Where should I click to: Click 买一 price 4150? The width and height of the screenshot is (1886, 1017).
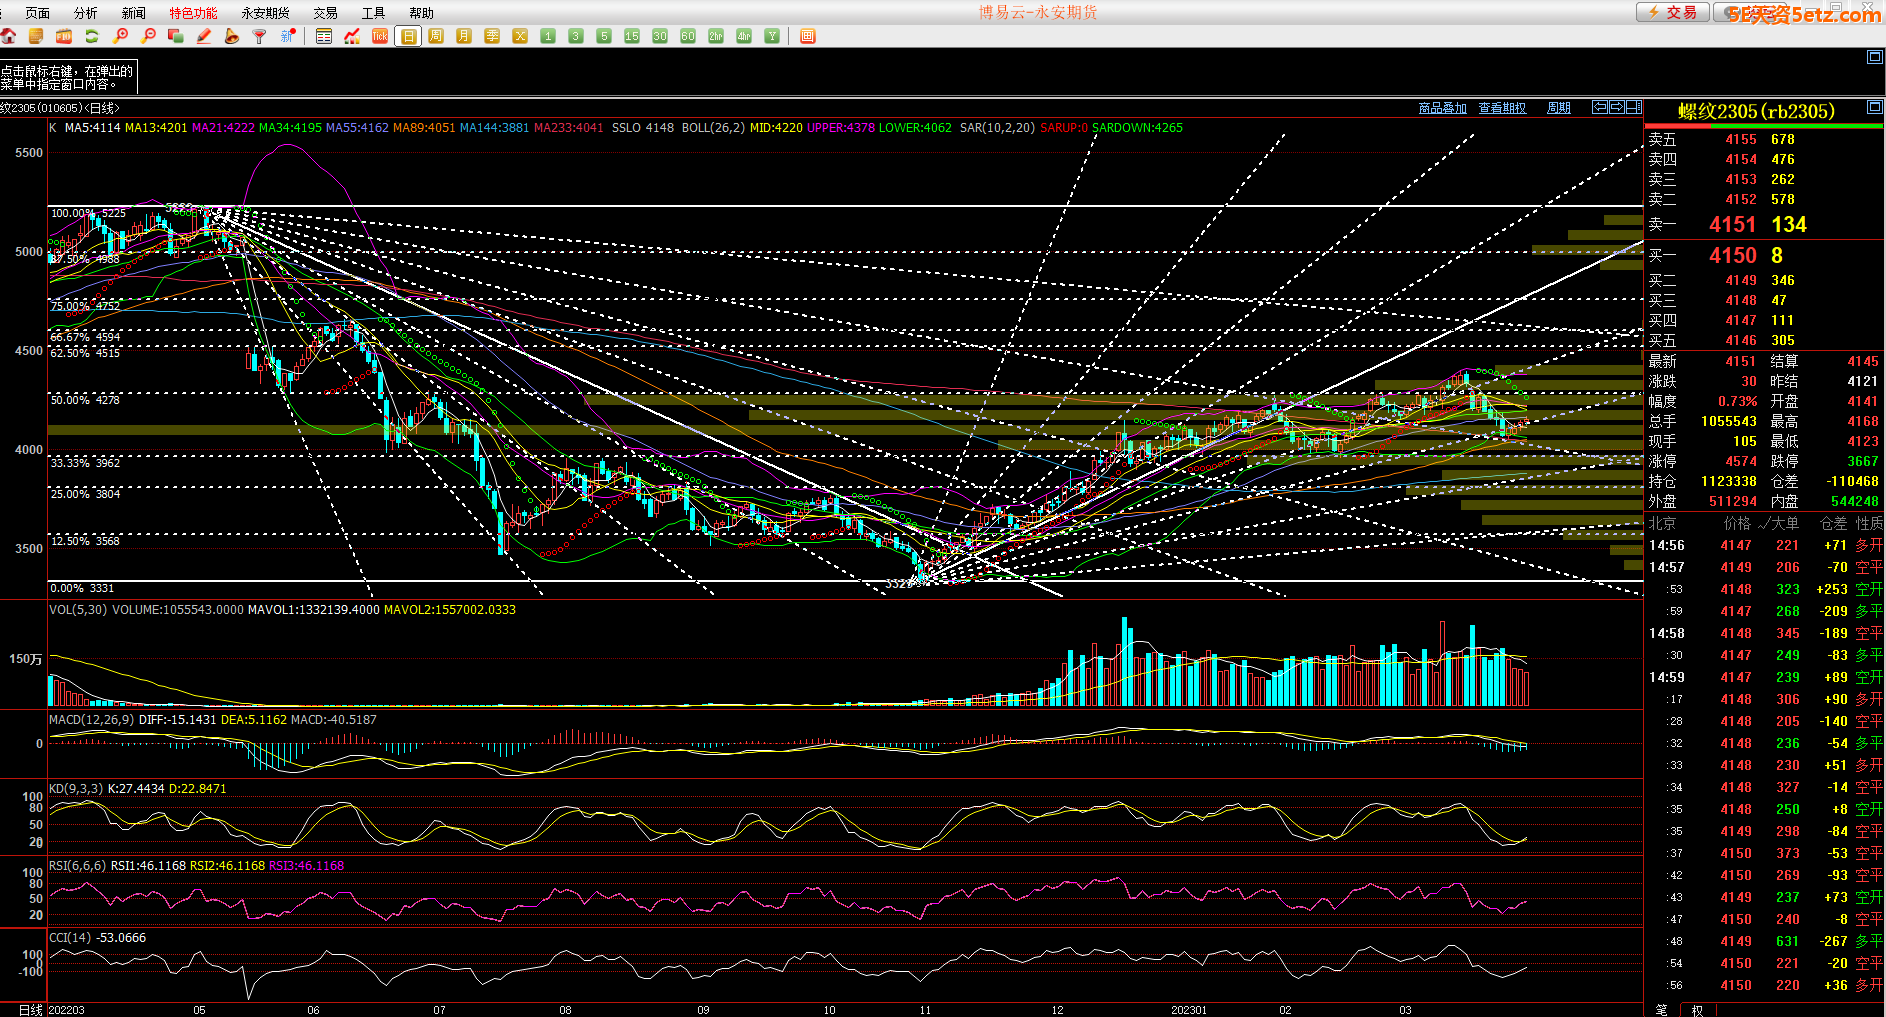point(1732,255)
